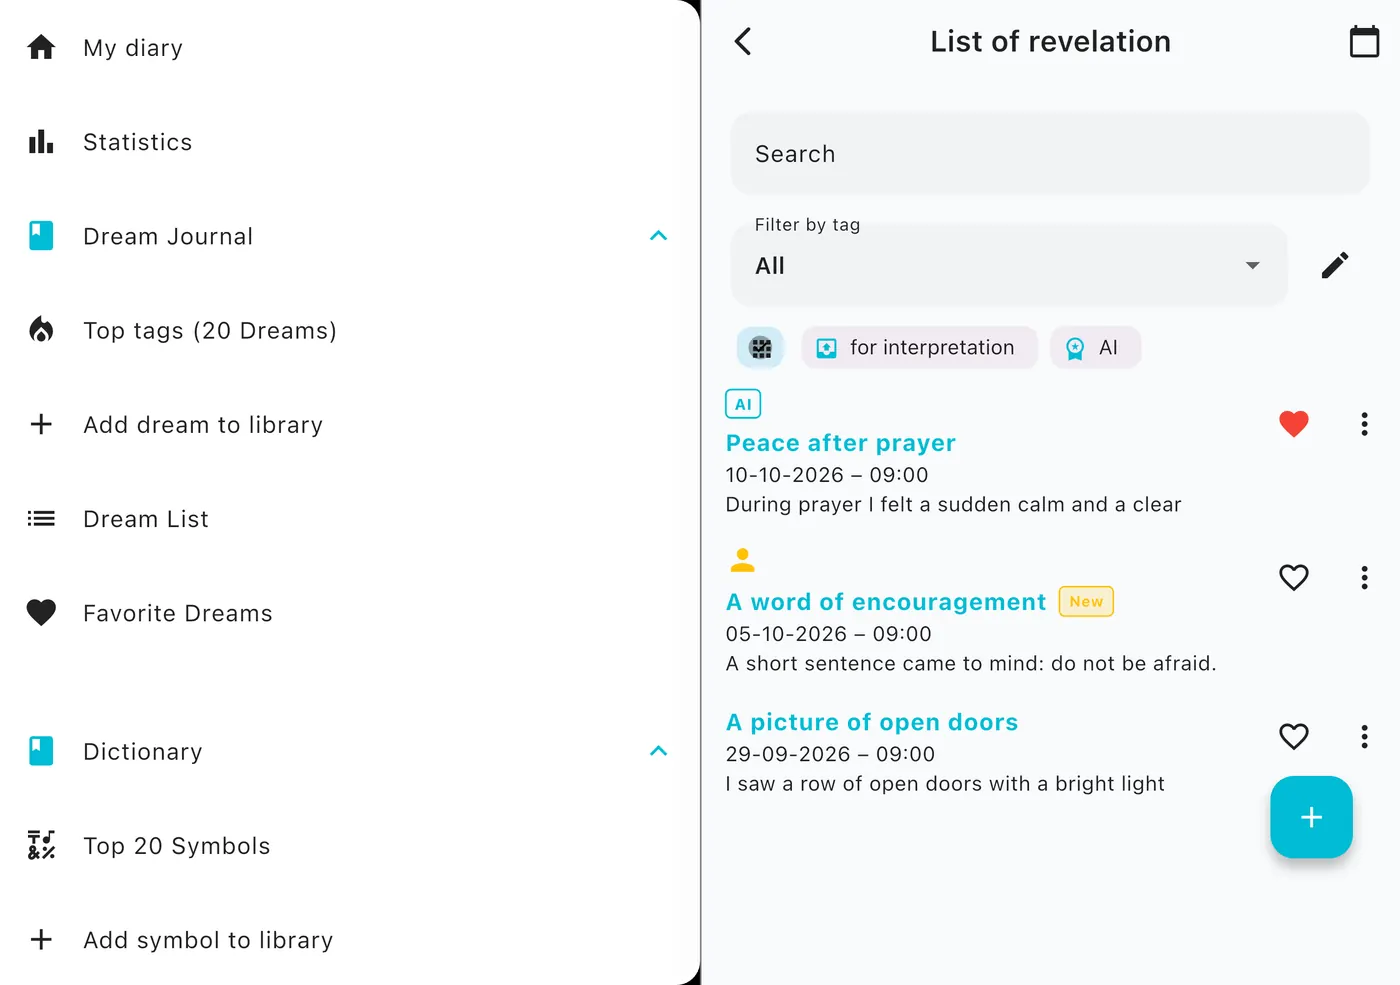This screenshot has width=1400, height=985.
Task: Click date text 29-09-2026 – 09:00
Action: 830,754
